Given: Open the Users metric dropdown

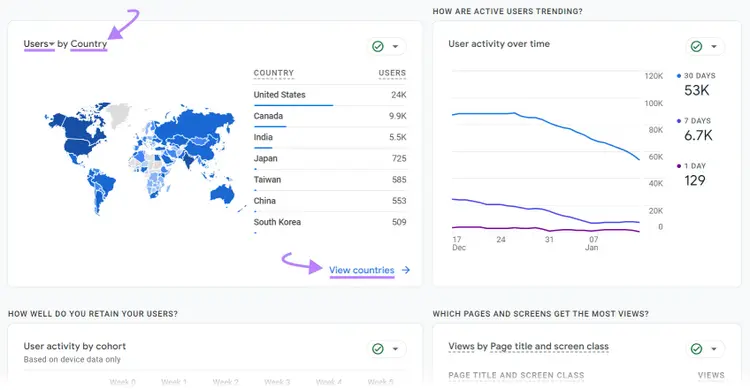Looking at the screenshot, I should click(39, 44).
